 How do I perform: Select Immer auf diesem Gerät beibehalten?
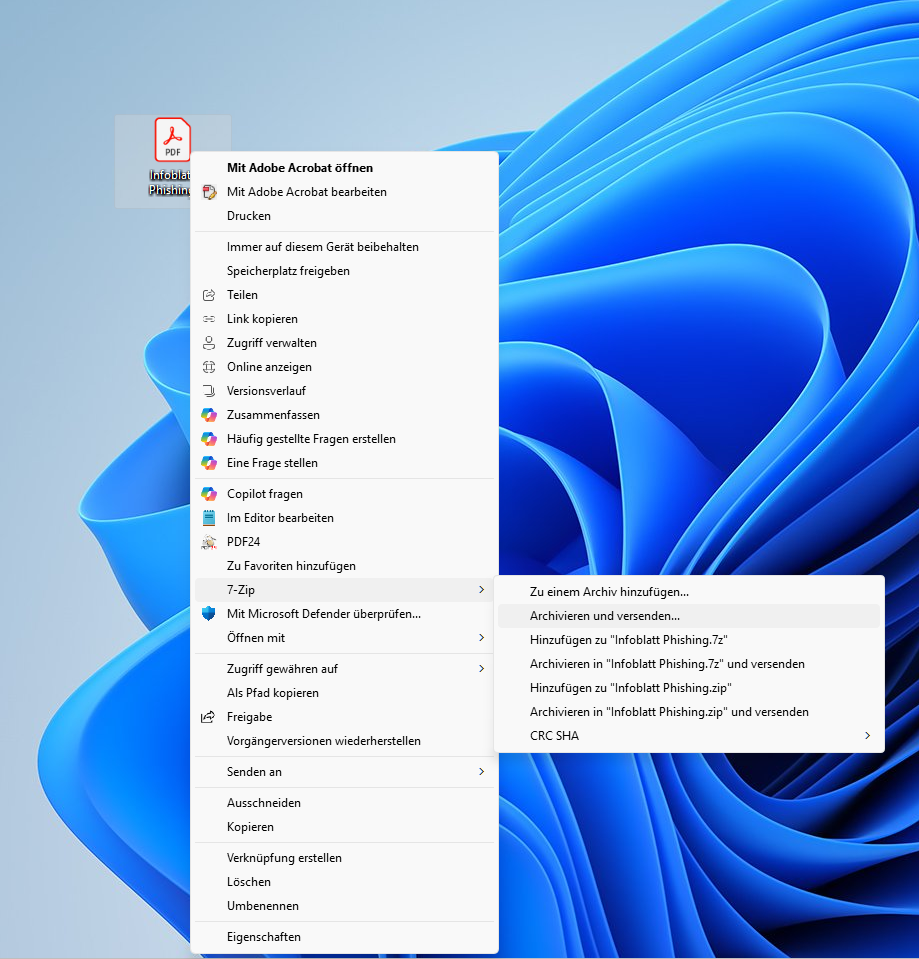[344, 246]
